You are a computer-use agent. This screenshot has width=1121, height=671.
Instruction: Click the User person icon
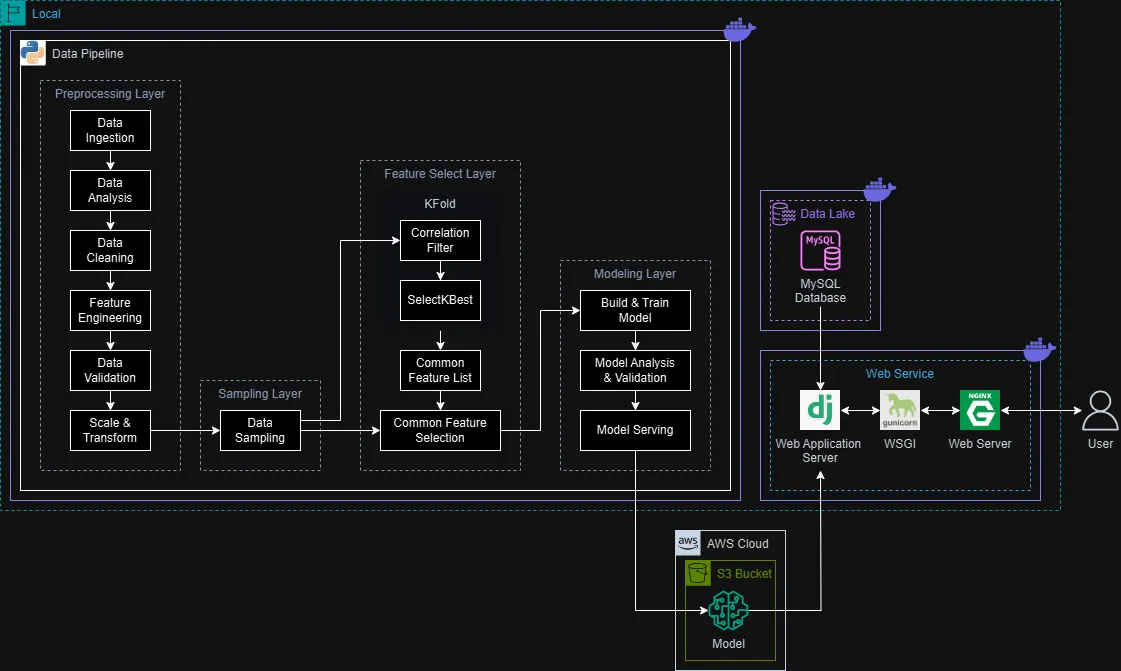click(1100, 410)
